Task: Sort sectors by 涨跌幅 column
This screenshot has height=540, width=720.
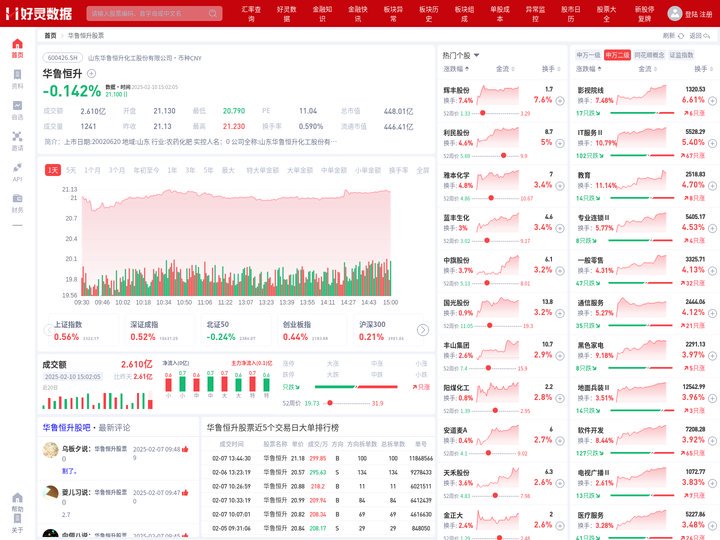Action: click(589, 69)
